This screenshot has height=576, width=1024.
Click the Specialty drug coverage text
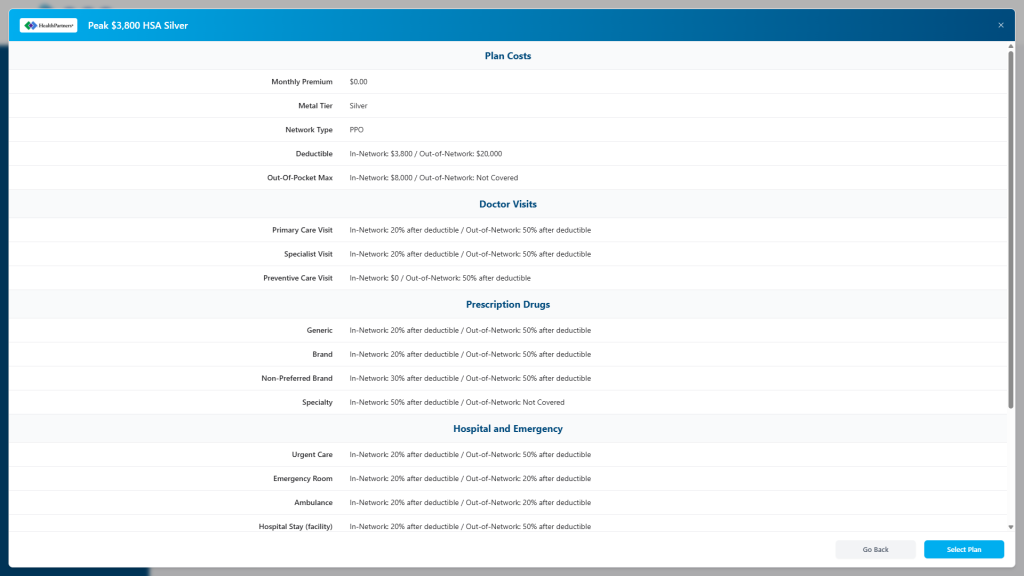[457, 403]
